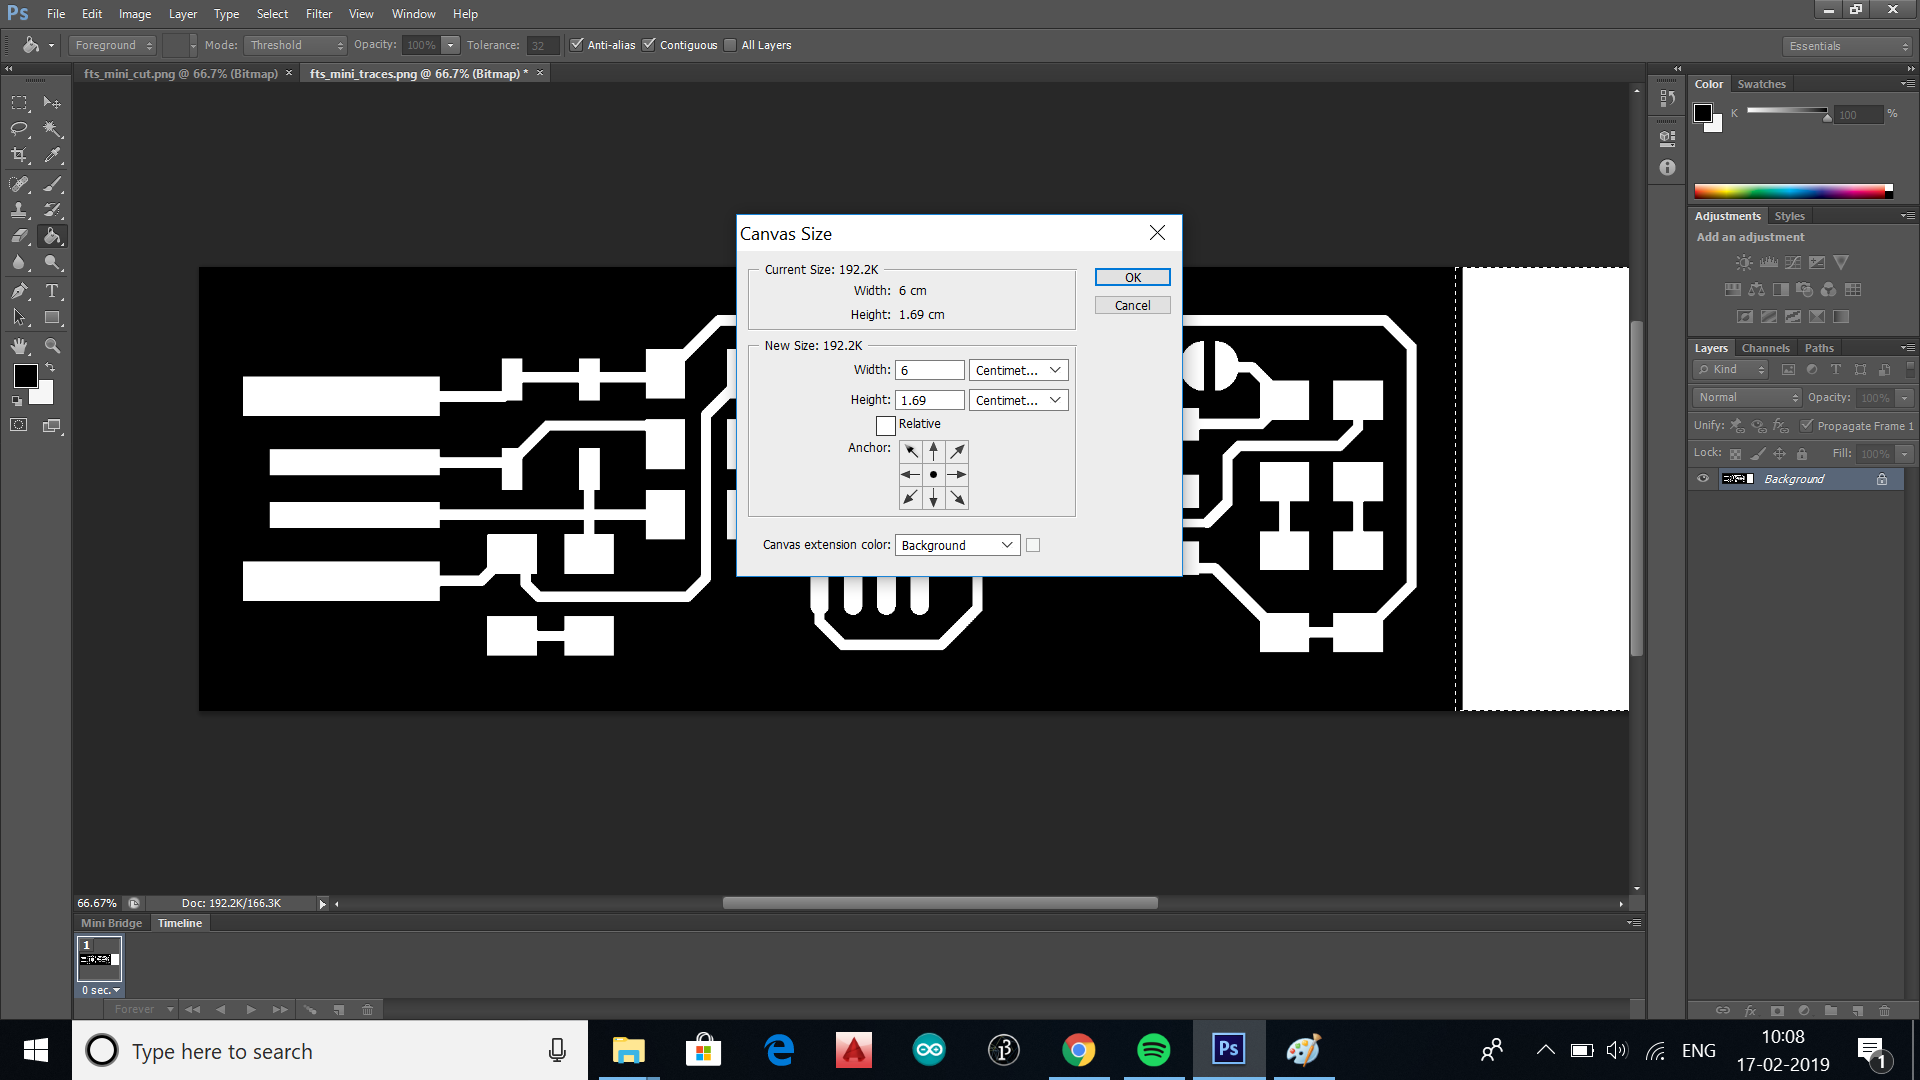This screenshot has height=1080, width=1920.
Task: Select the Lasso tool
Action: point(19,129)
